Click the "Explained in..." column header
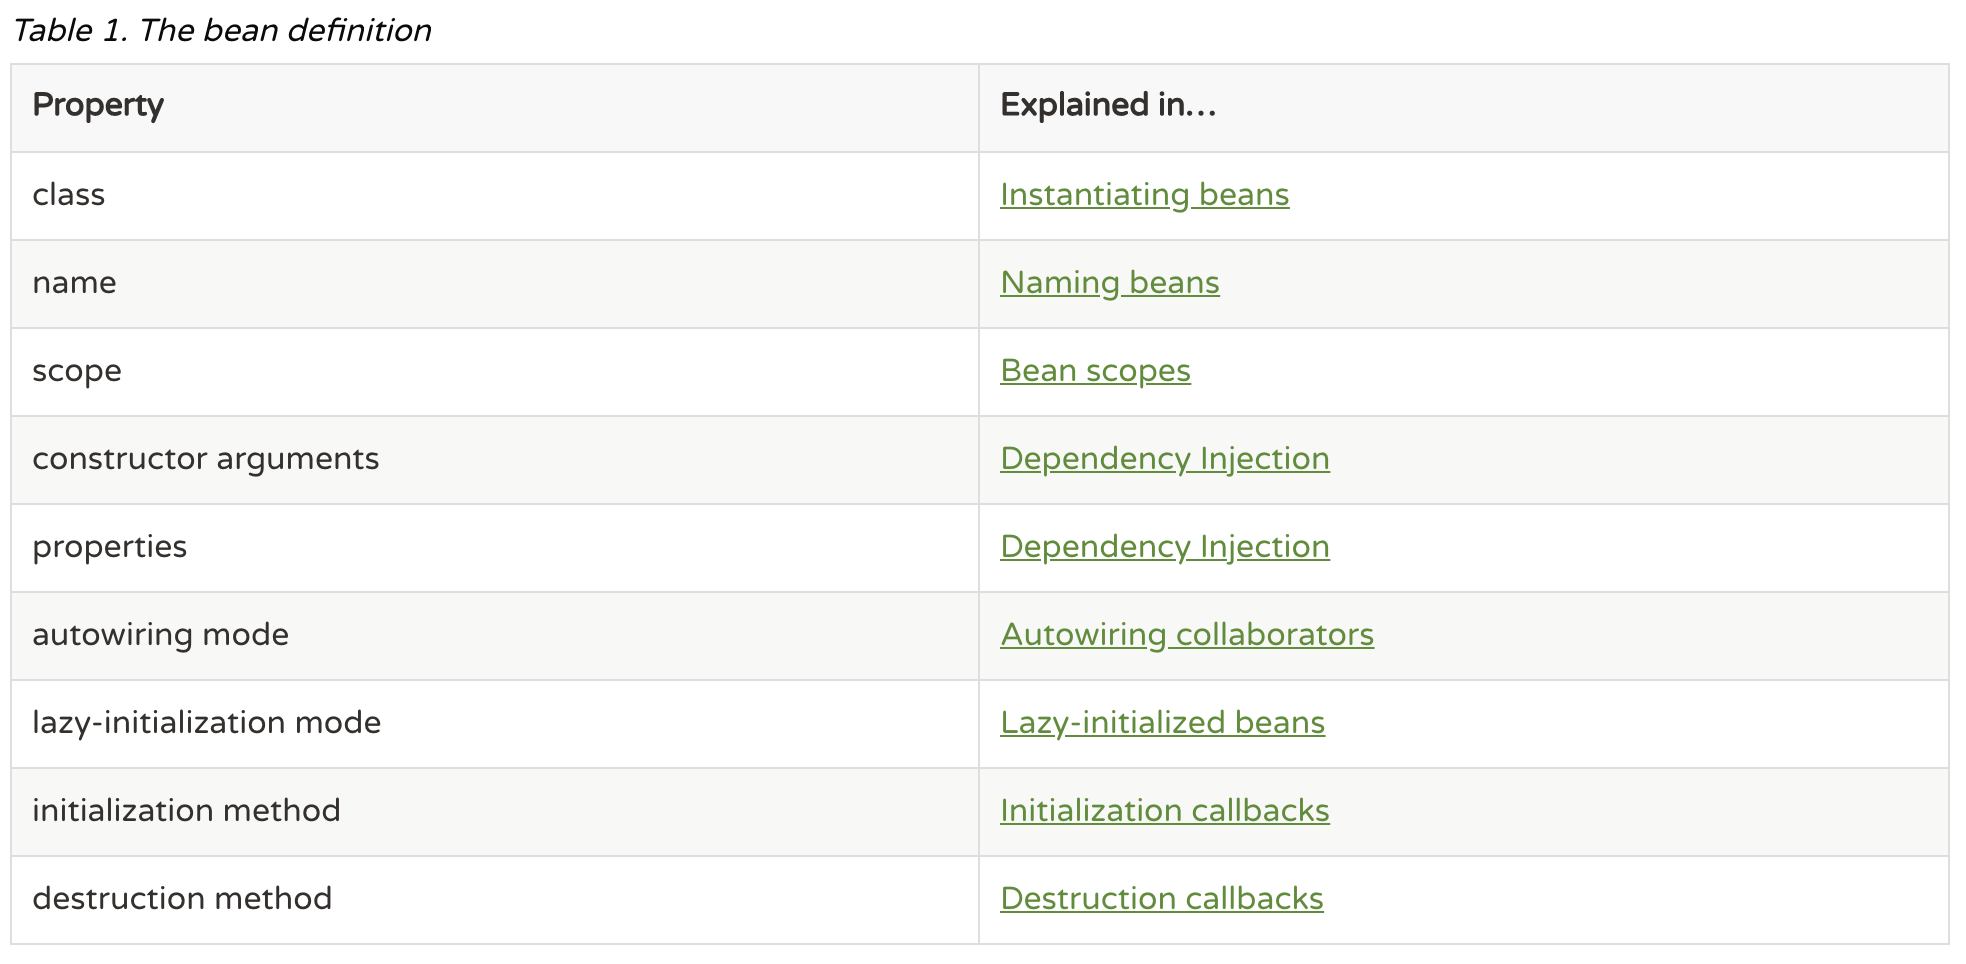 1108,105
